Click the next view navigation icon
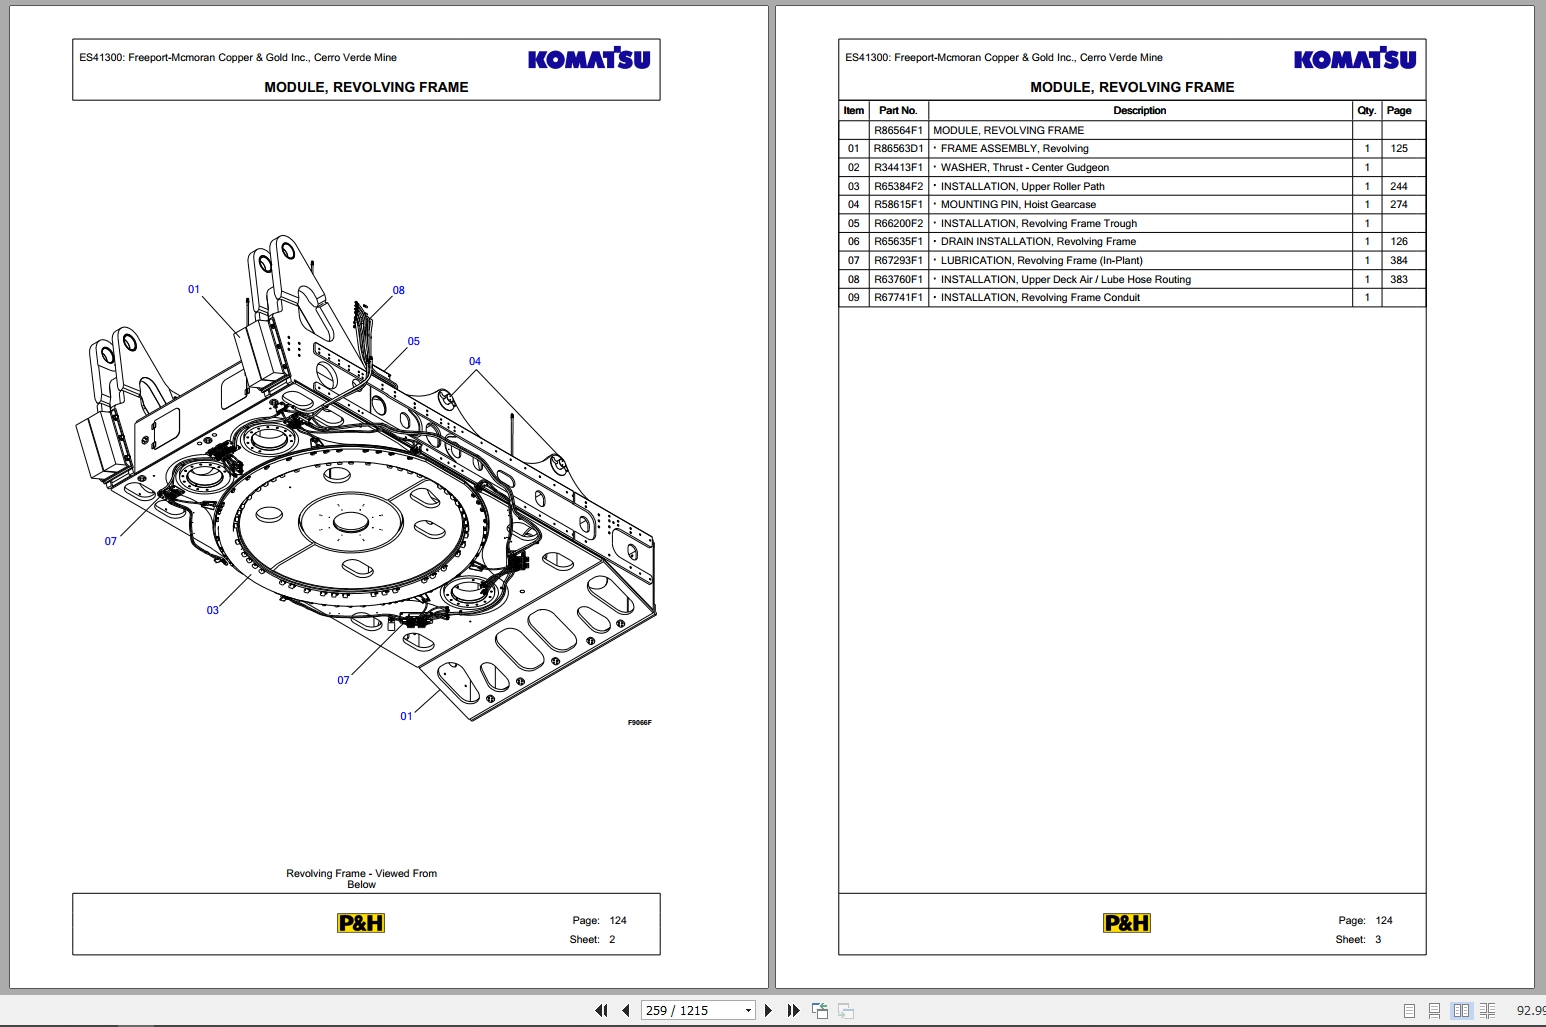This screenshot has width=1546, height=1027. coord(846,1010)
